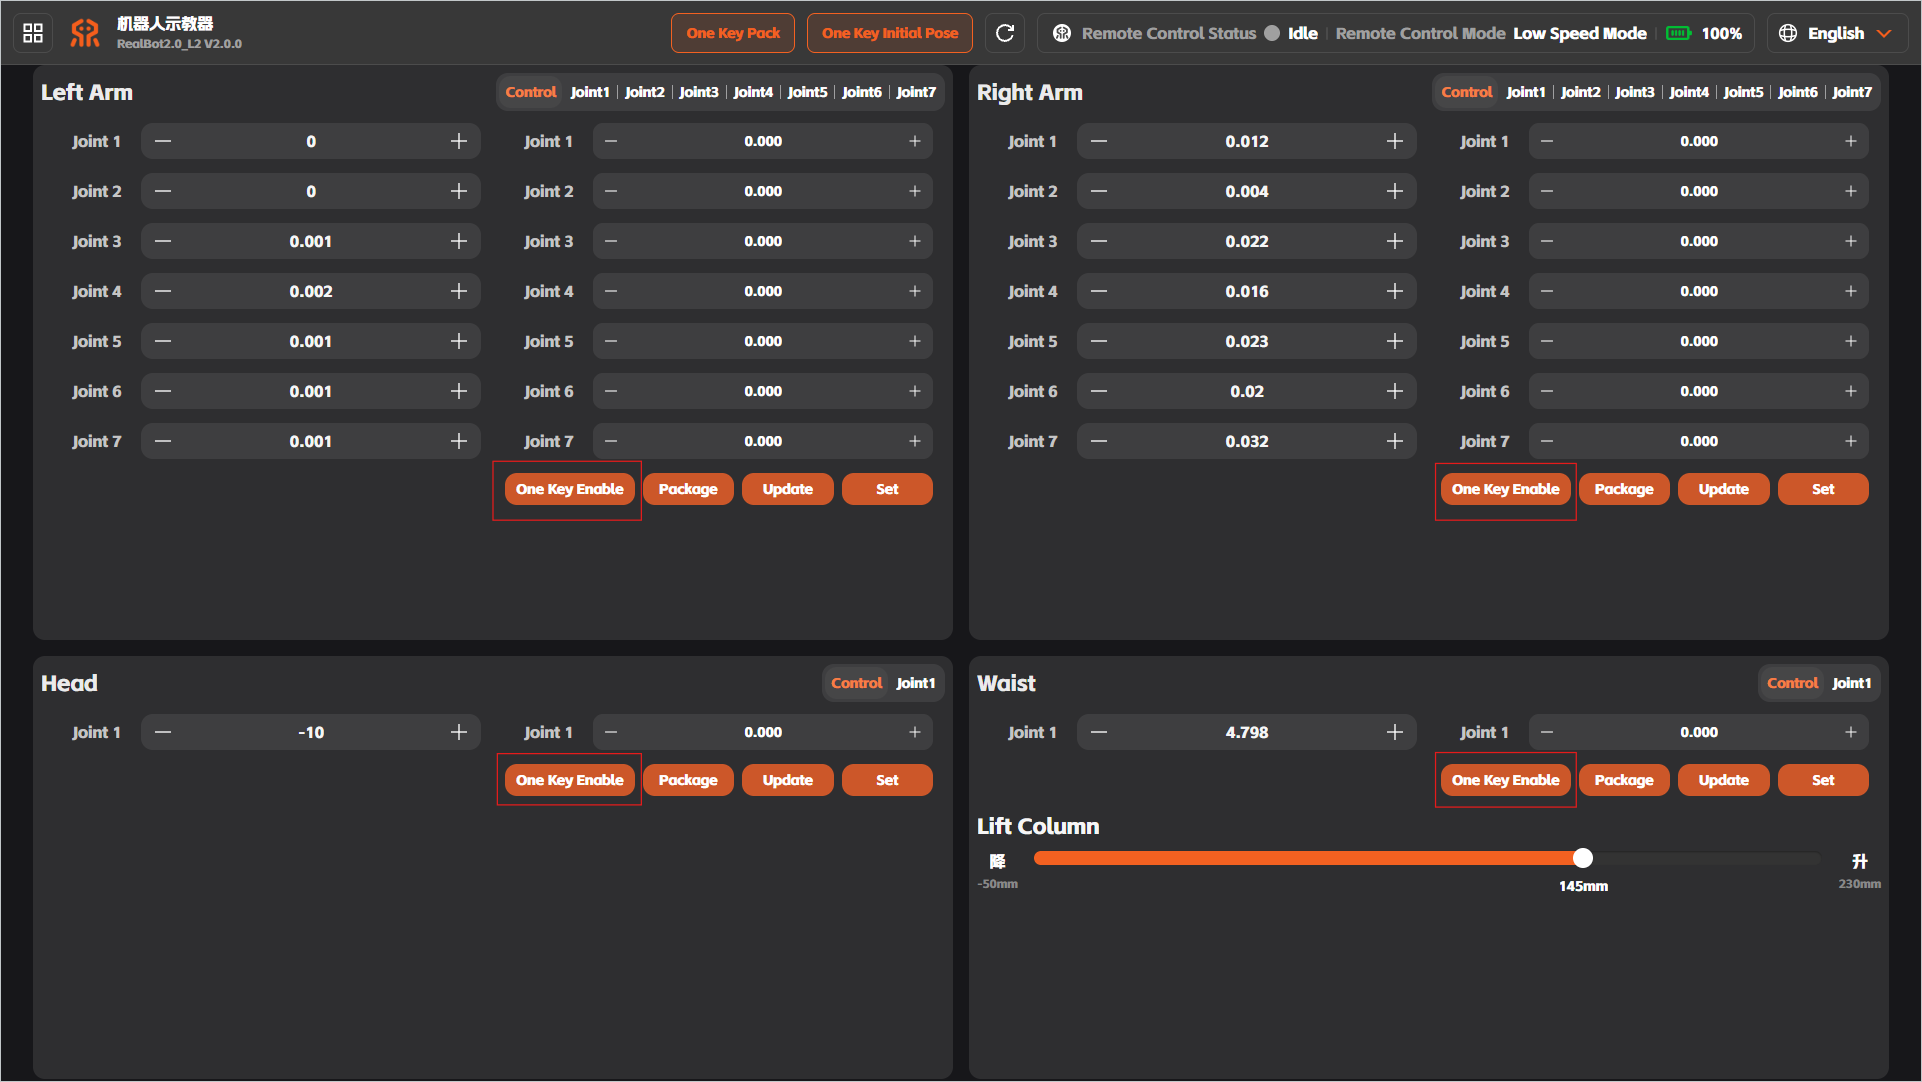Select Left Arm Joint3 tab
1922x1082 pixels.
pyautogui.click(x=699, y=92)
